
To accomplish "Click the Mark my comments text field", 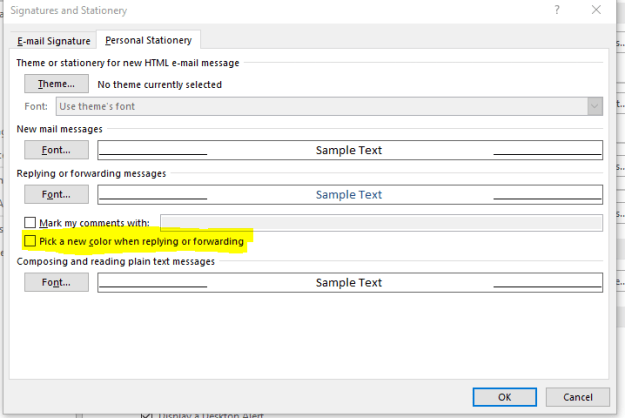I will 381,223.
